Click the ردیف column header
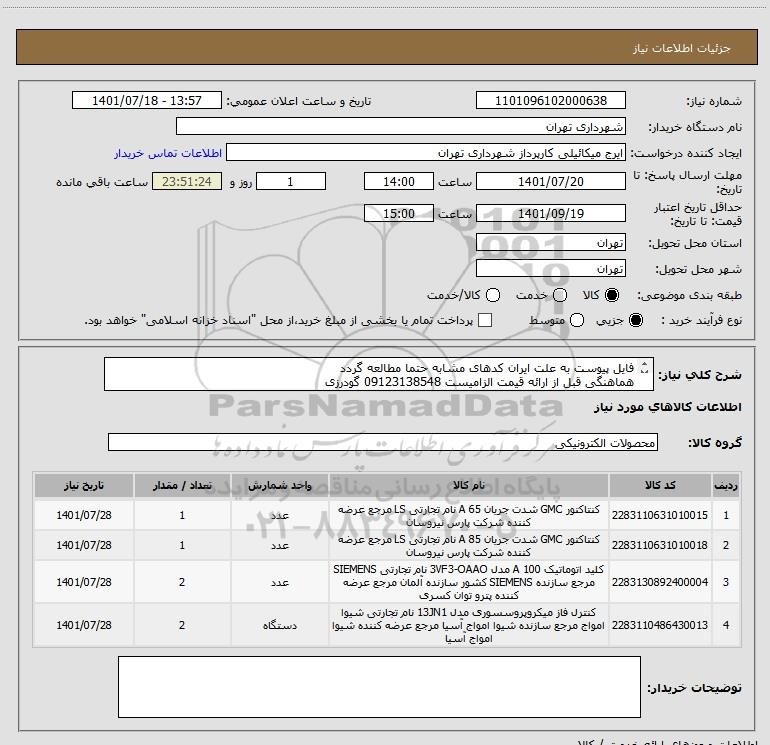770x745 pixels. (726, 485)
